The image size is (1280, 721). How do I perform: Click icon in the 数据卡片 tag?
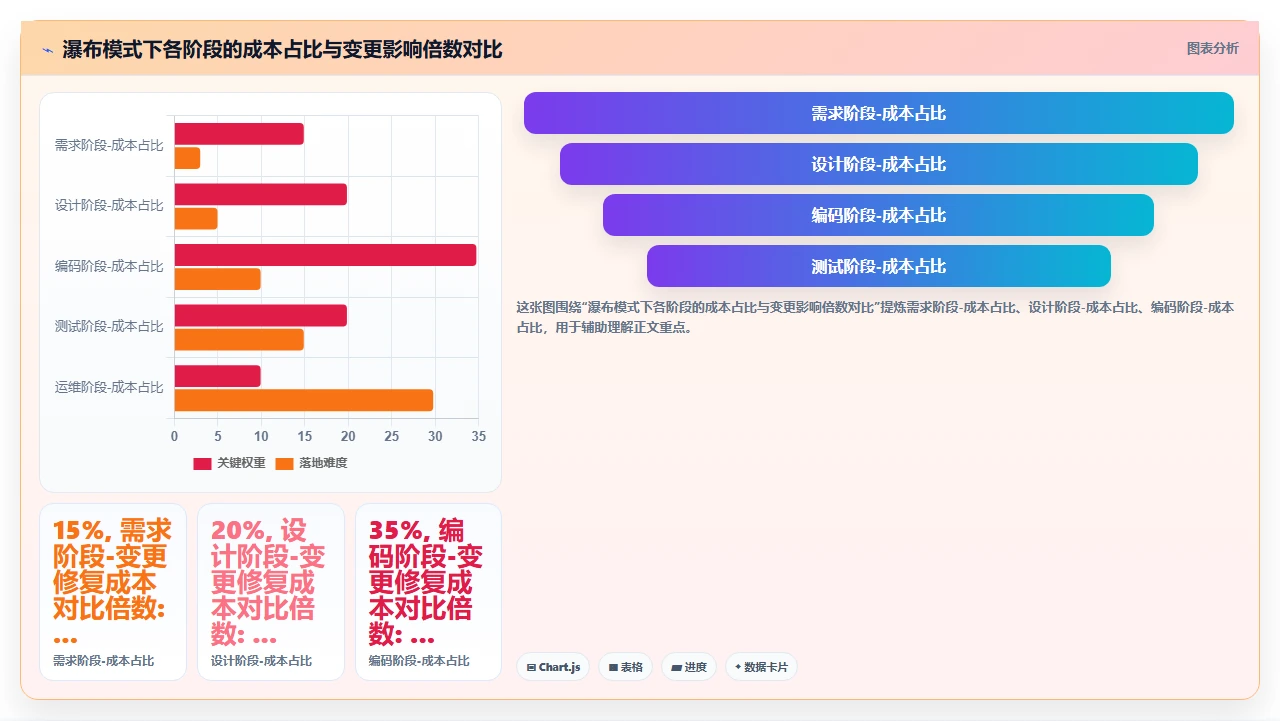click(738, 667)
